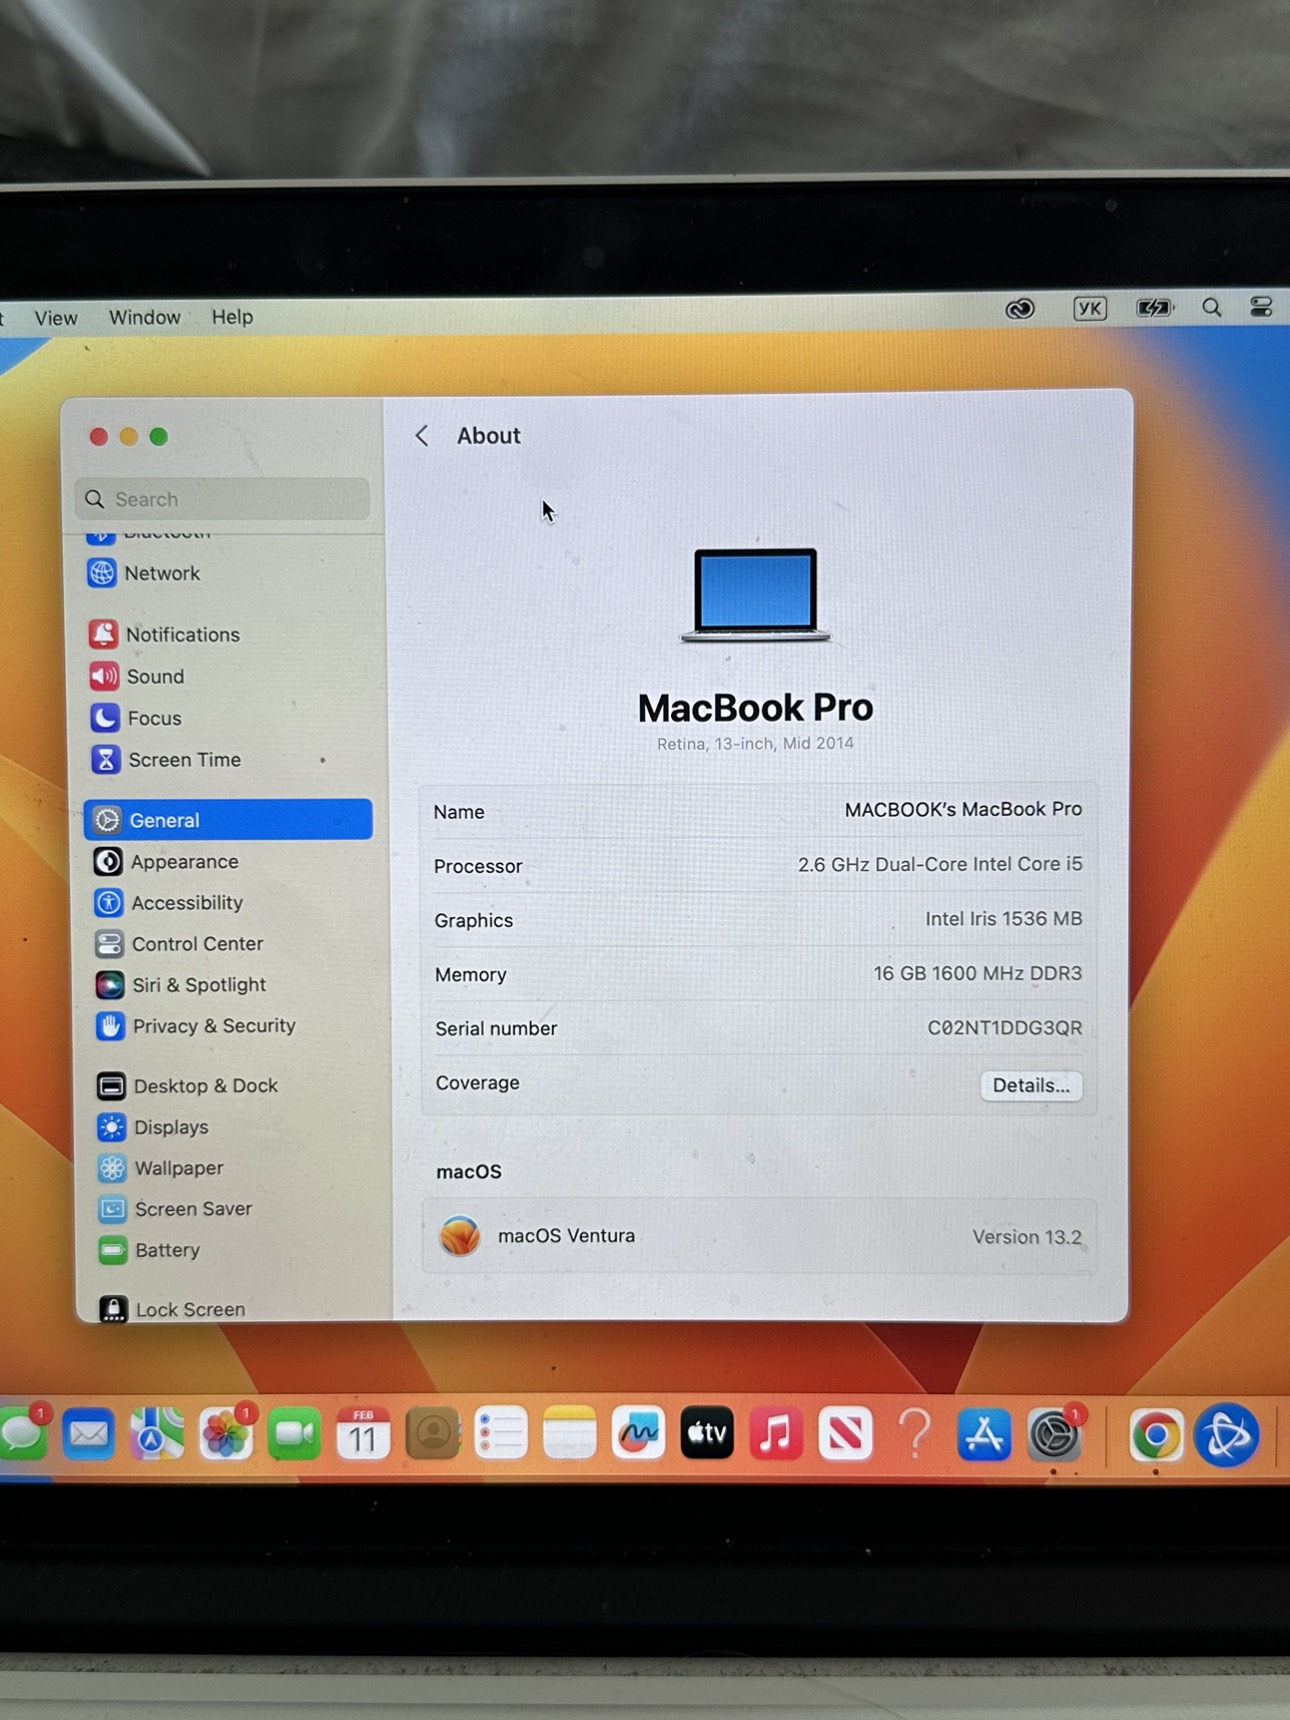Click the MacBook Pro laptop image
1290x1720 pixels.
(x=755, y=594)
